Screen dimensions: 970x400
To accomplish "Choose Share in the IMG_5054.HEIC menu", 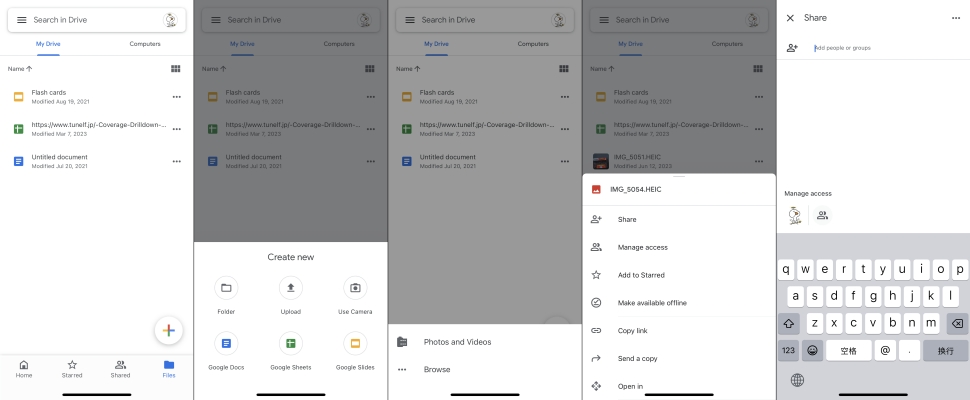I will pyautogui.click(x=679, y=219).
